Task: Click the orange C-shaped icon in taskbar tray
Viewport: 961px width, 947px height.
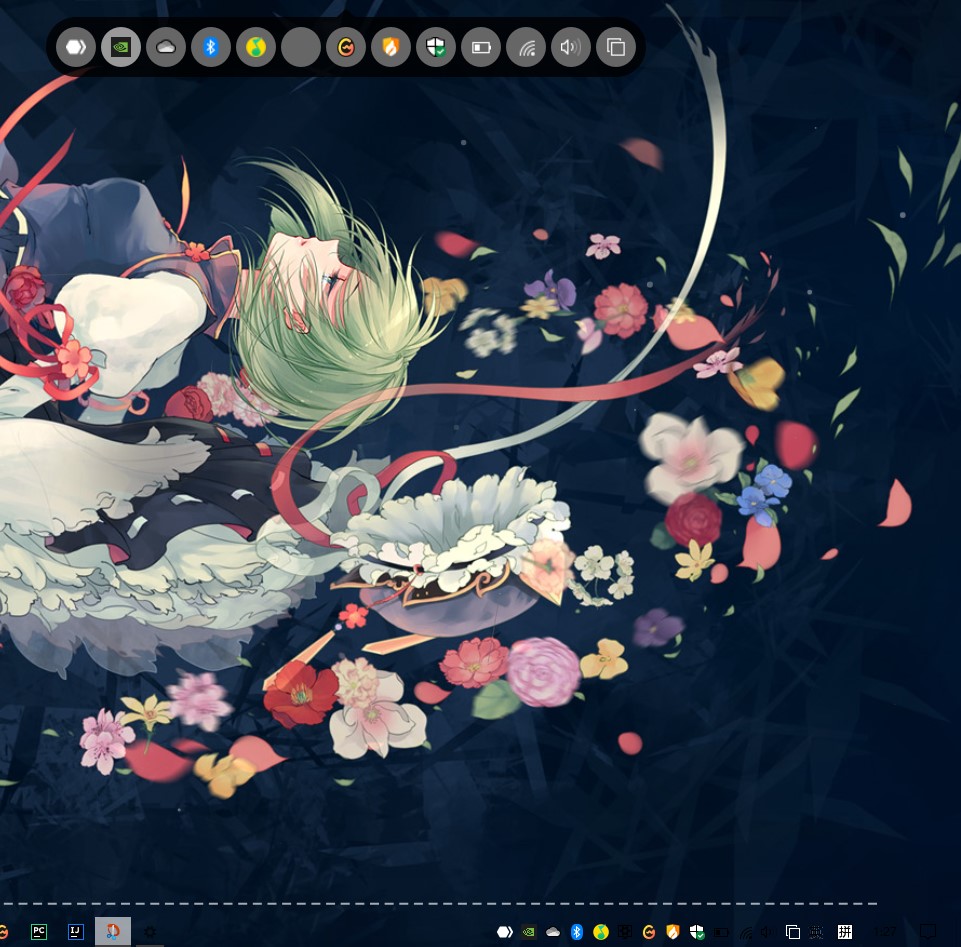Action: (x=649, y=932)
